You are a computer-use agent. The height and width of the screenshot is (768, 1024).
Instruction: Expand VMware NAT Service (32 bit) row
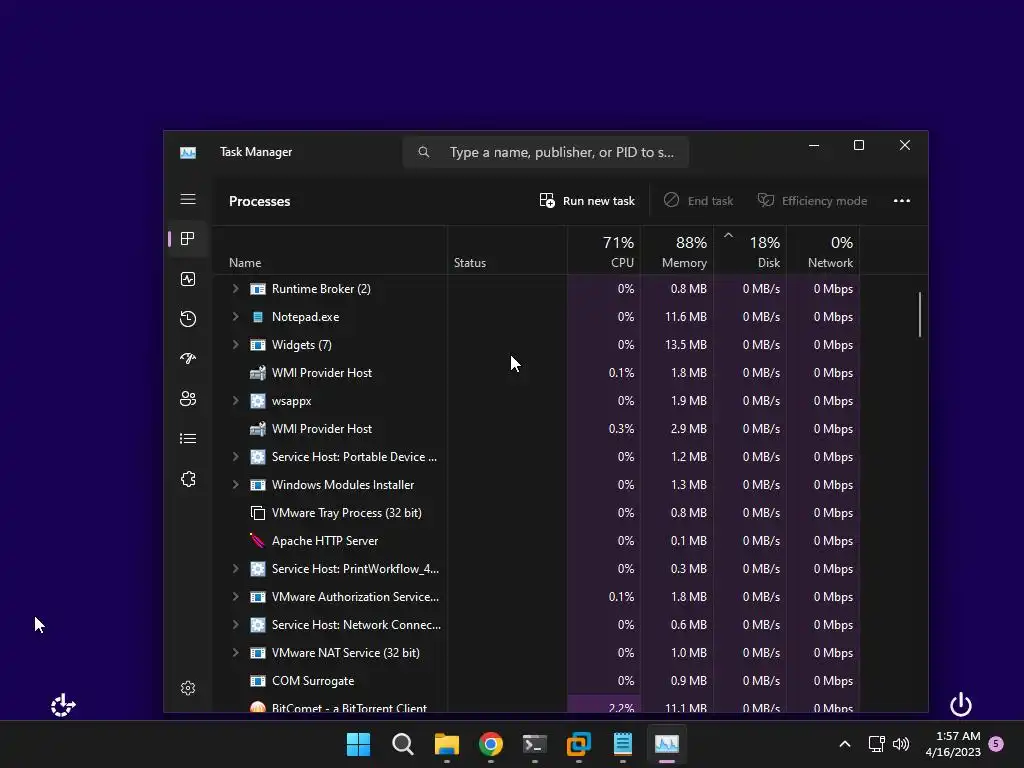(236, 652)
